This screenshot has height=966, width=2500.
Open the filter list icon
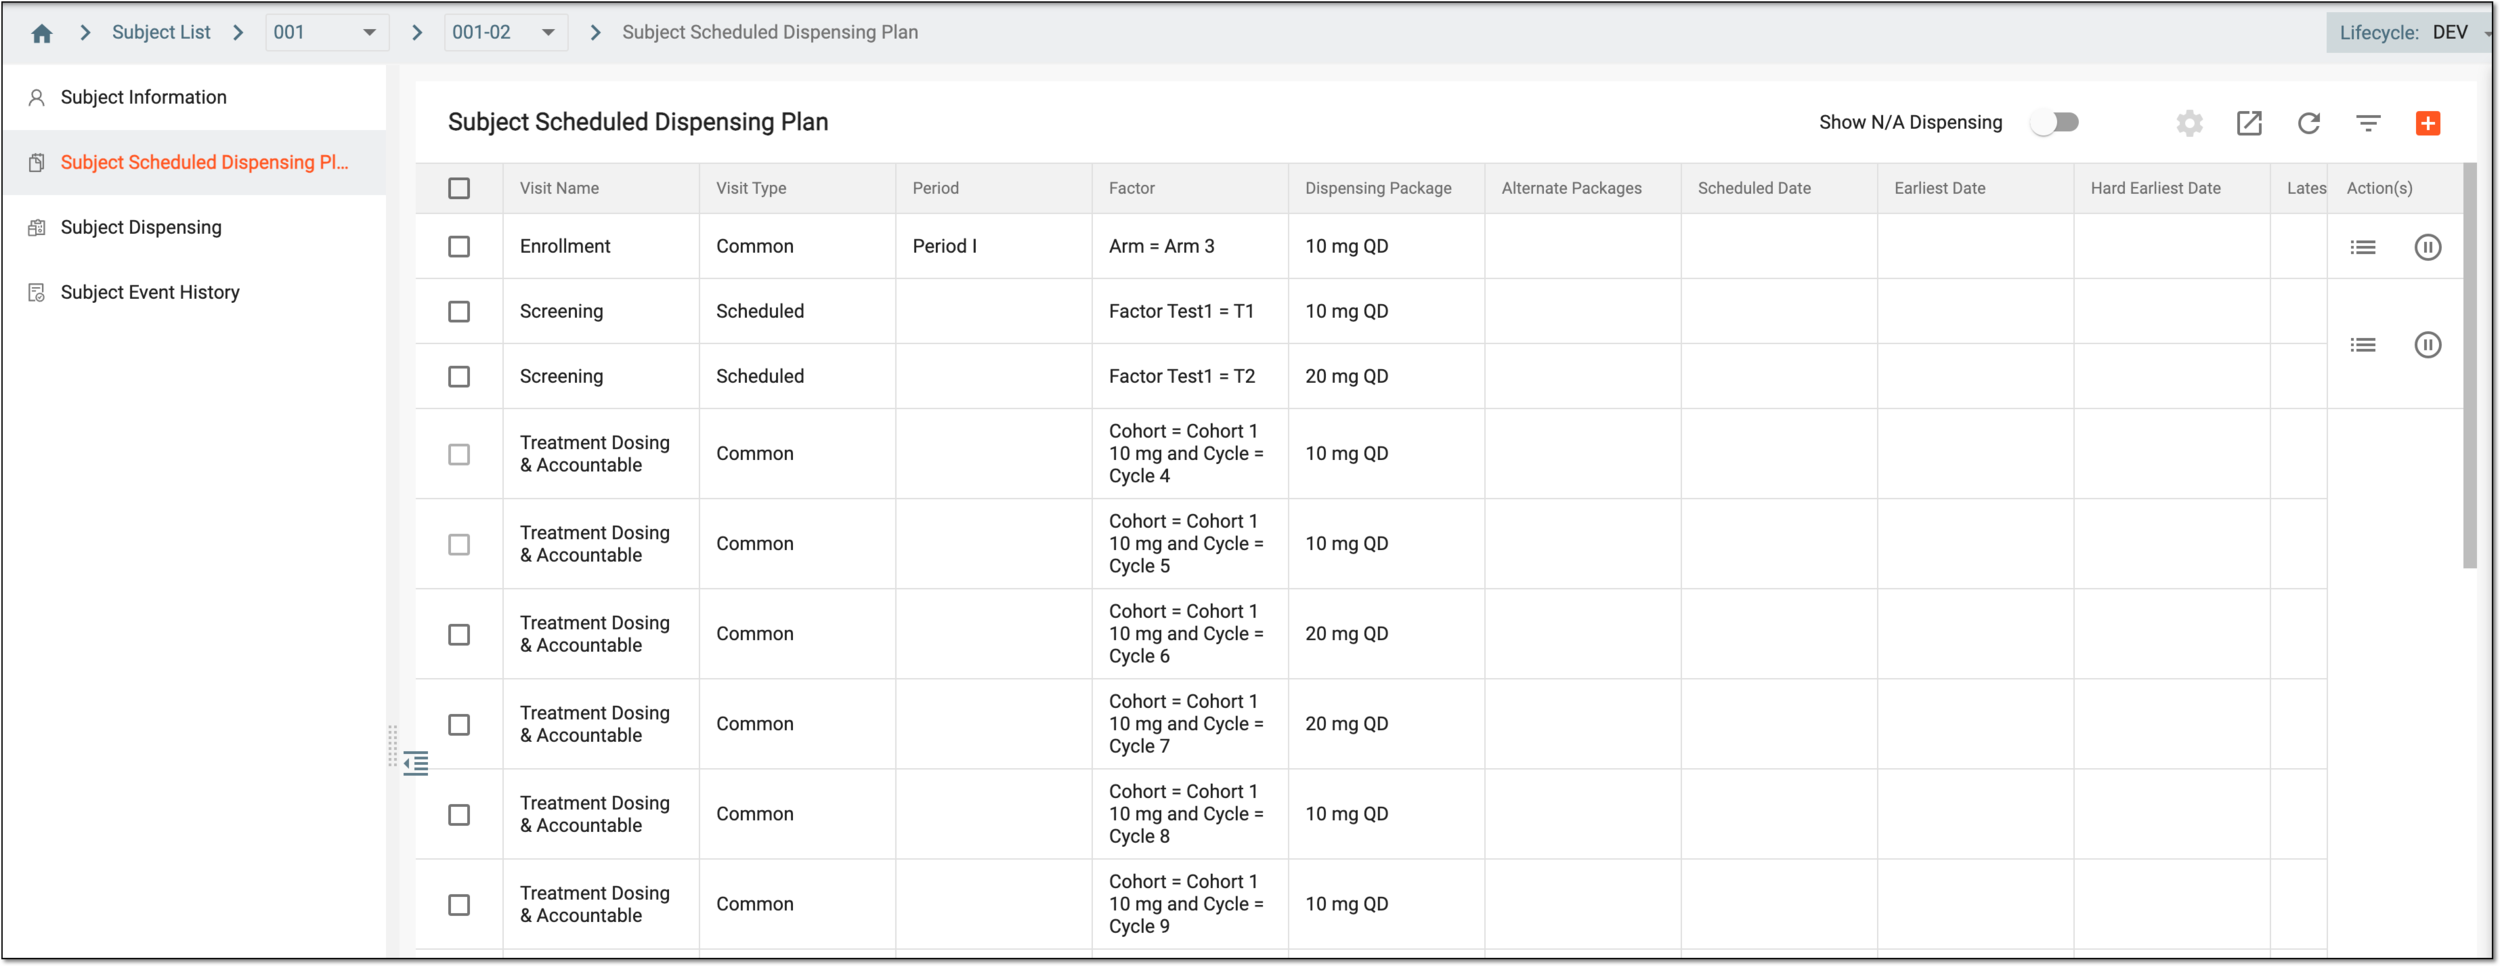click(x=2368, y=123)
